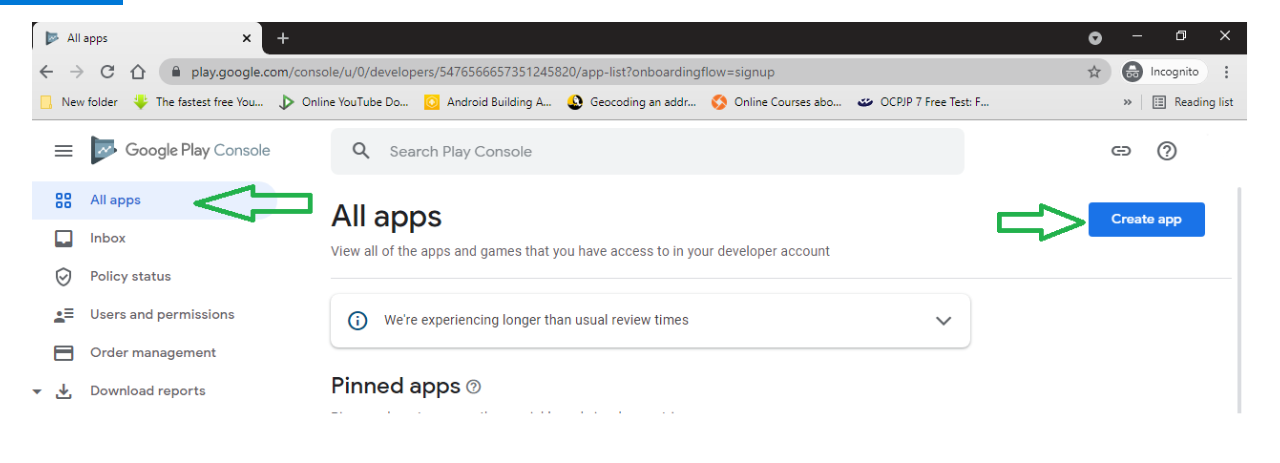Click the Pinned apps help icon

coord(474,387)
